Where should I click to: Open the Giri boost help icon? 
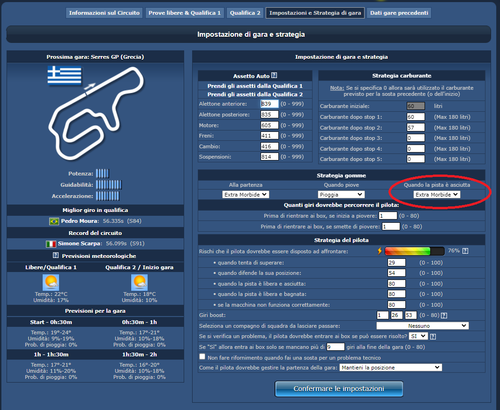[444, 315]
